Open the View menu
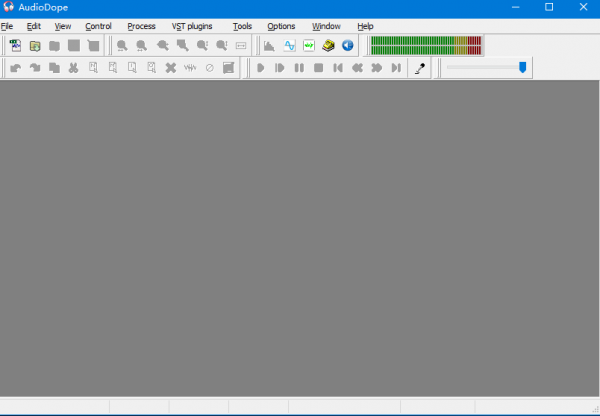600x416 pixels. pyautogui.click(x=63, y=26)
